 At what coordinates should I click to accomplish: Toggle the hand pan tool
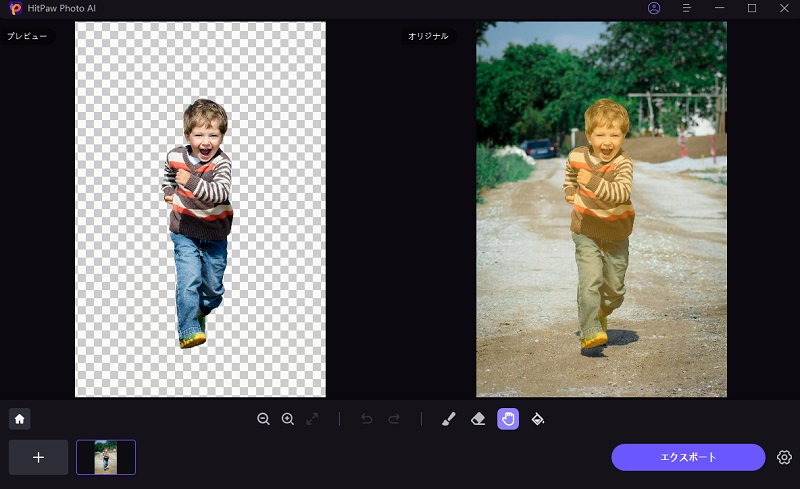(508, 419)
